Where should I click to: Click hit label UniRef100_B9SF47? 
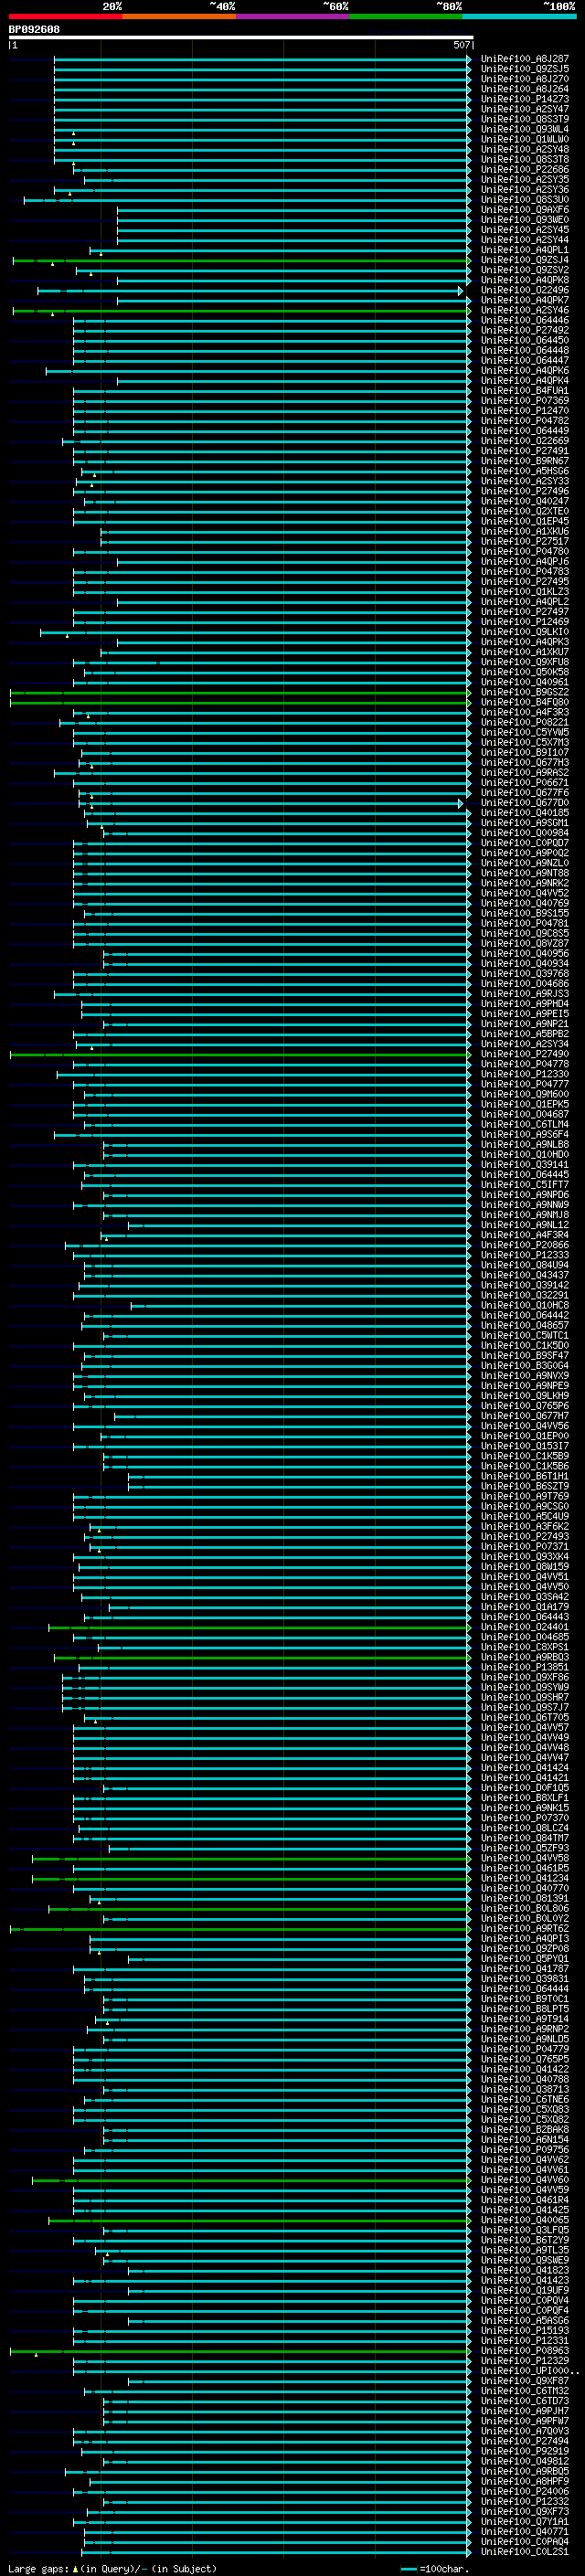pyautogui.click(x=525, y=1356)
